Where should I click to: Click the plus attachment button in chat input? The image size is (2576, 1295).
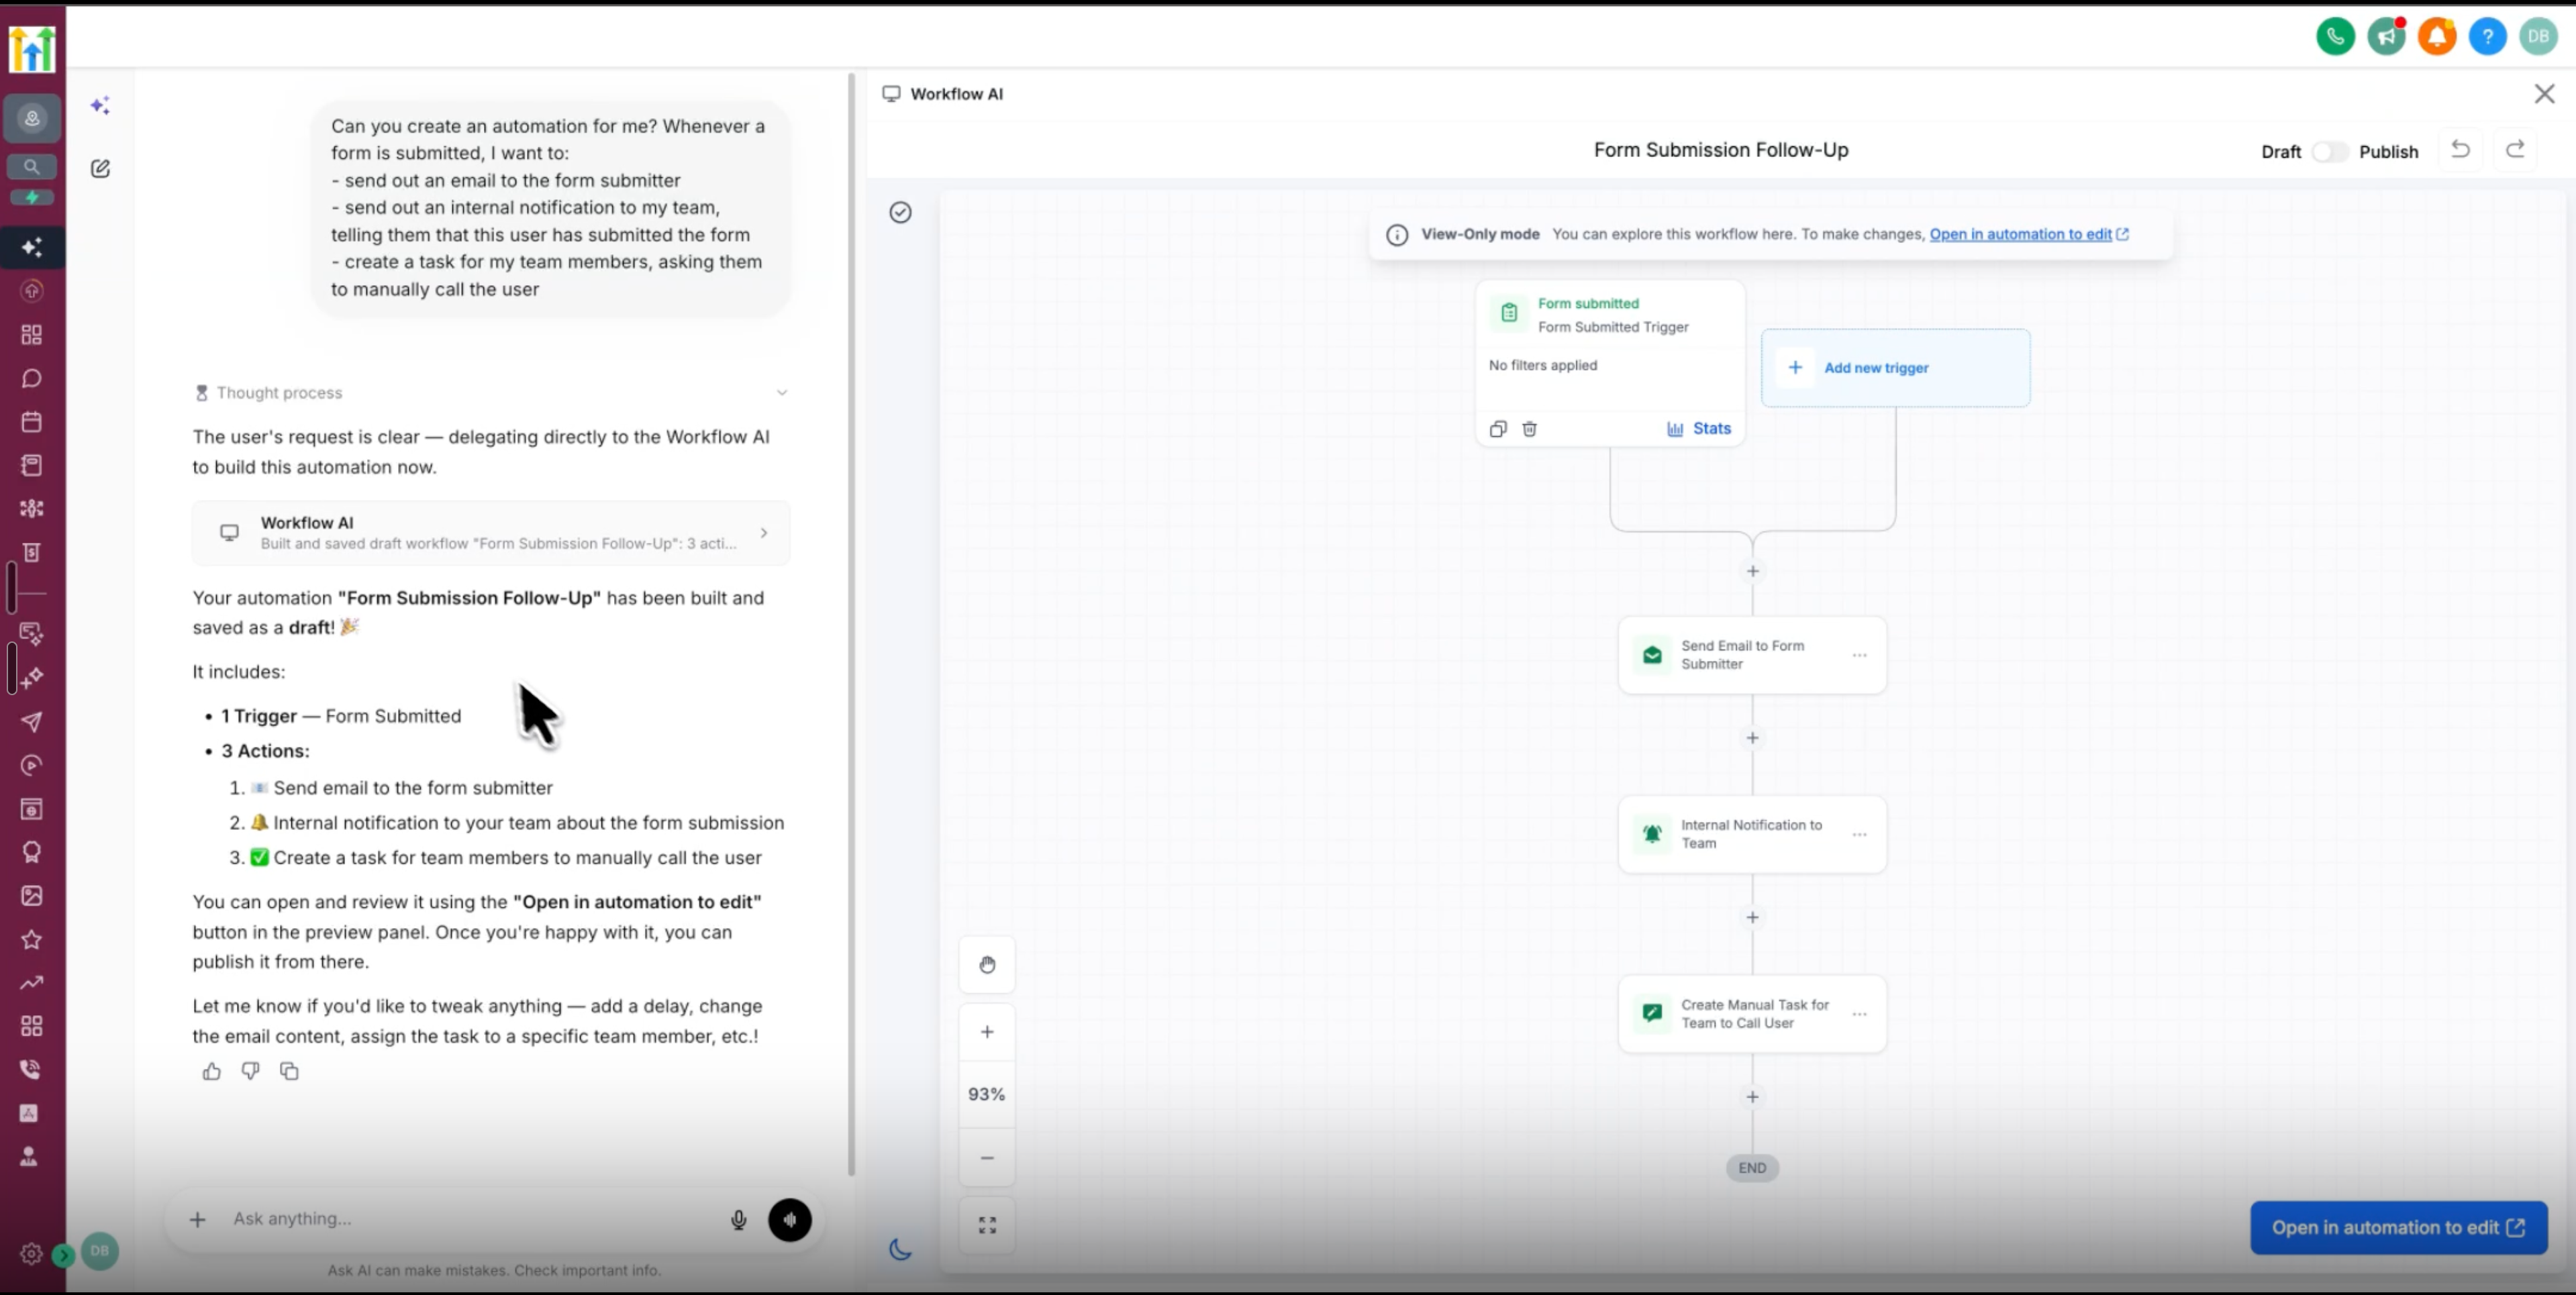coord(198,1219)
